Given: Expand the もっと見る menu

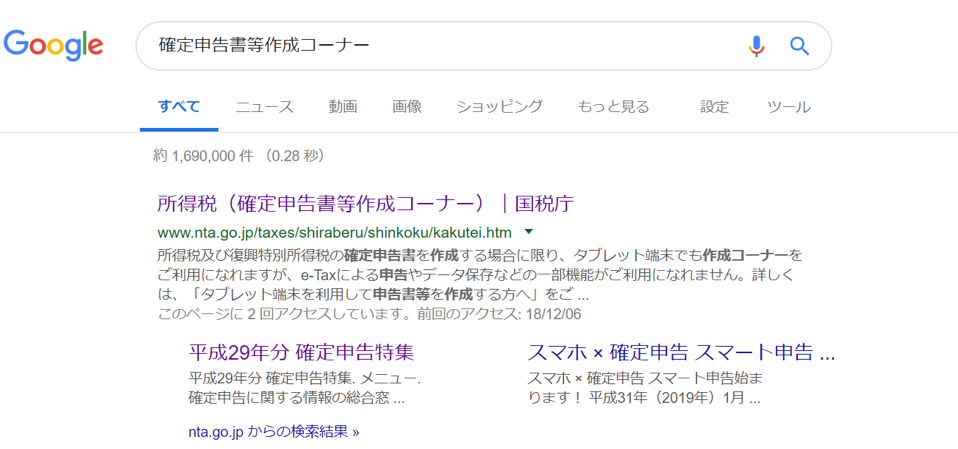Looking at the screenshot, I should pos(613,107).
